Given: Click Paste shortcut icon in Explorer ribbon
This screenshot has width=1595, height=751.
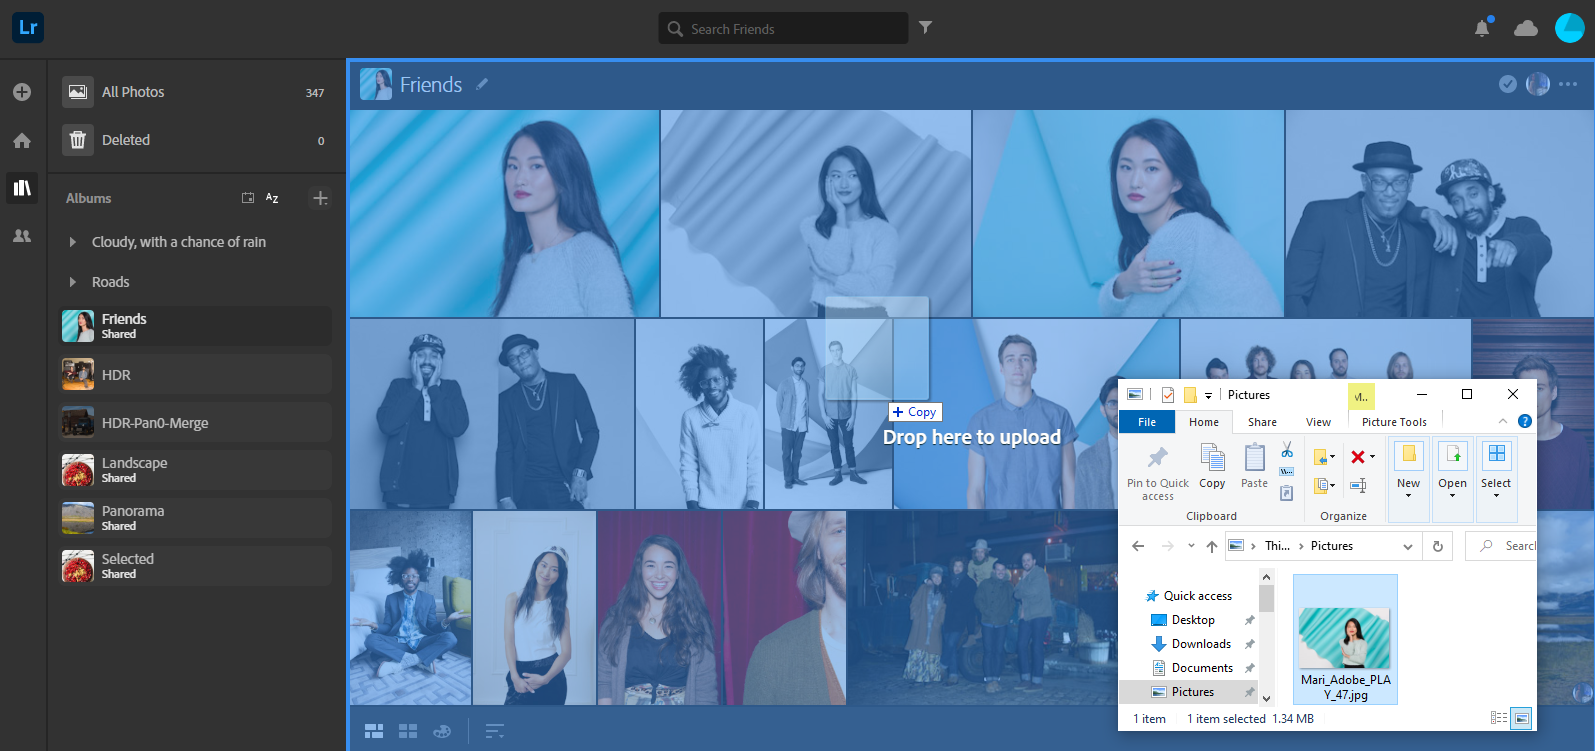Looking at the screenshot, I should tap(1287, 493).
